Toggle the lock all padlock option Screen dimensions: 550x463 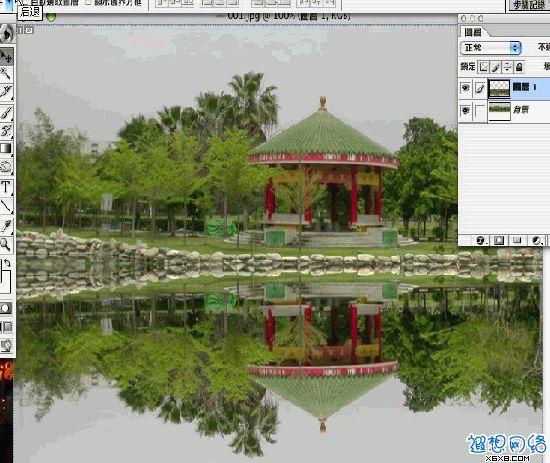tap(519, 67)
